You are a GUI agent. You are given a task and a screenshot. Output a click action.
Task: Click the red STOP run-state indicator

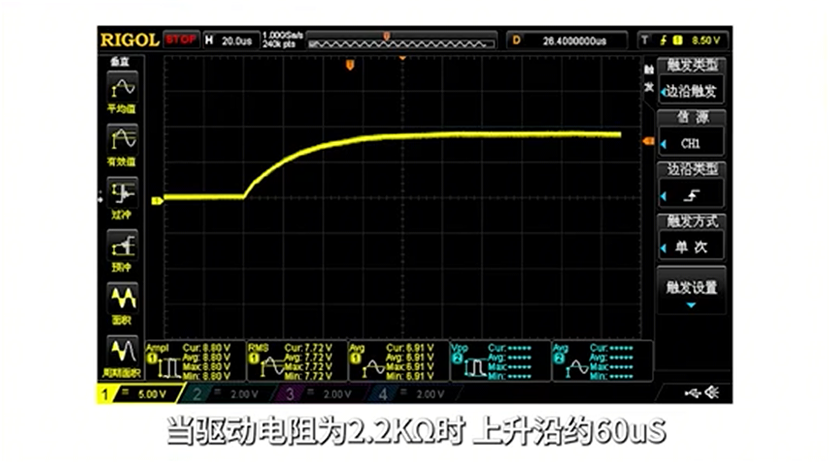pos(181,40)
